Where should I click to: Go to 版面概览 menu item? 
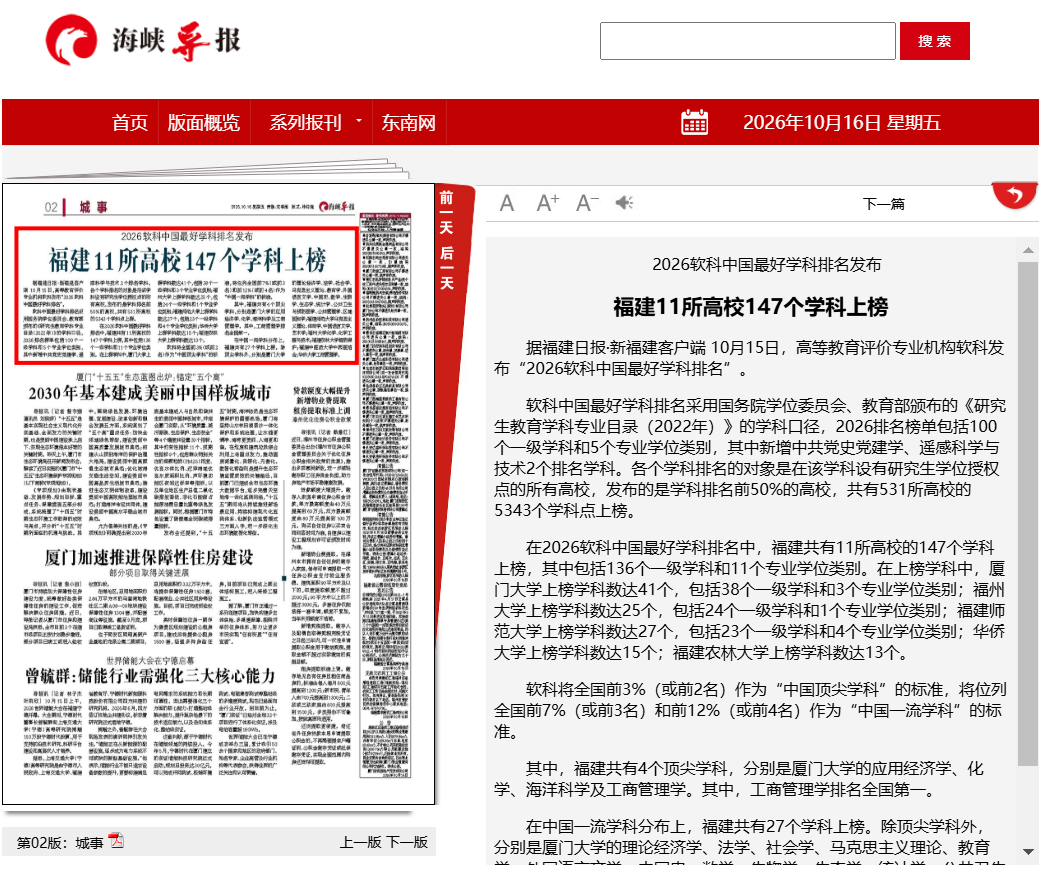coord(203,123)
